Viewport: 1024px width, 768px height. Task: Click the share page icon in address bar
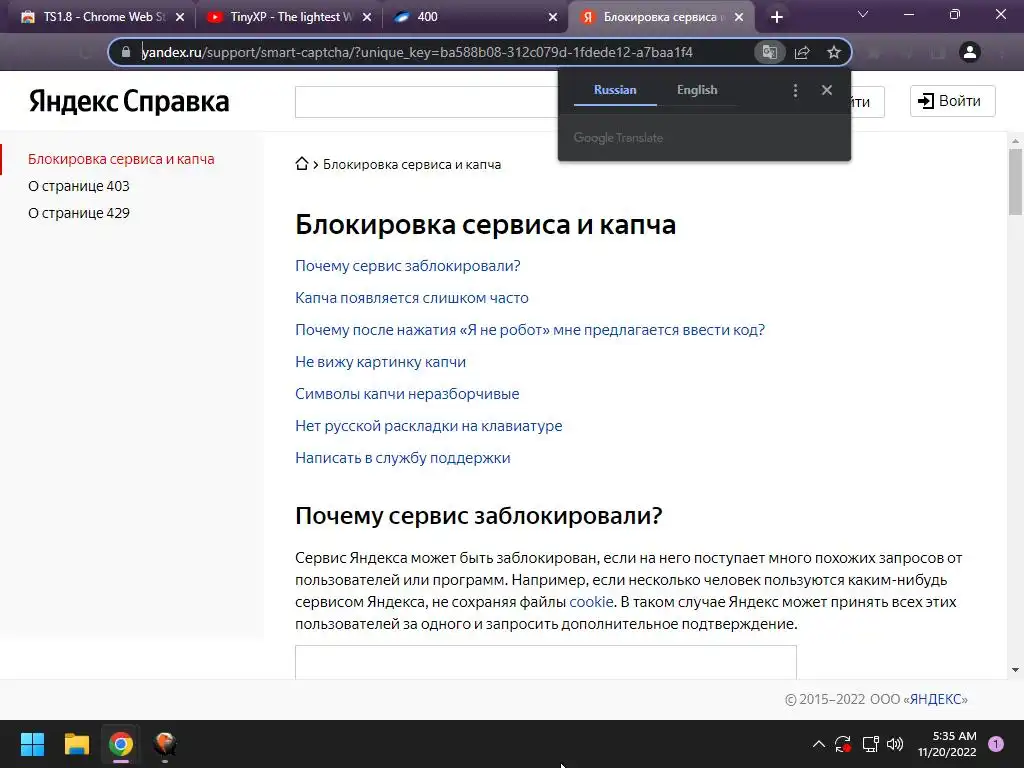[802, 52]
